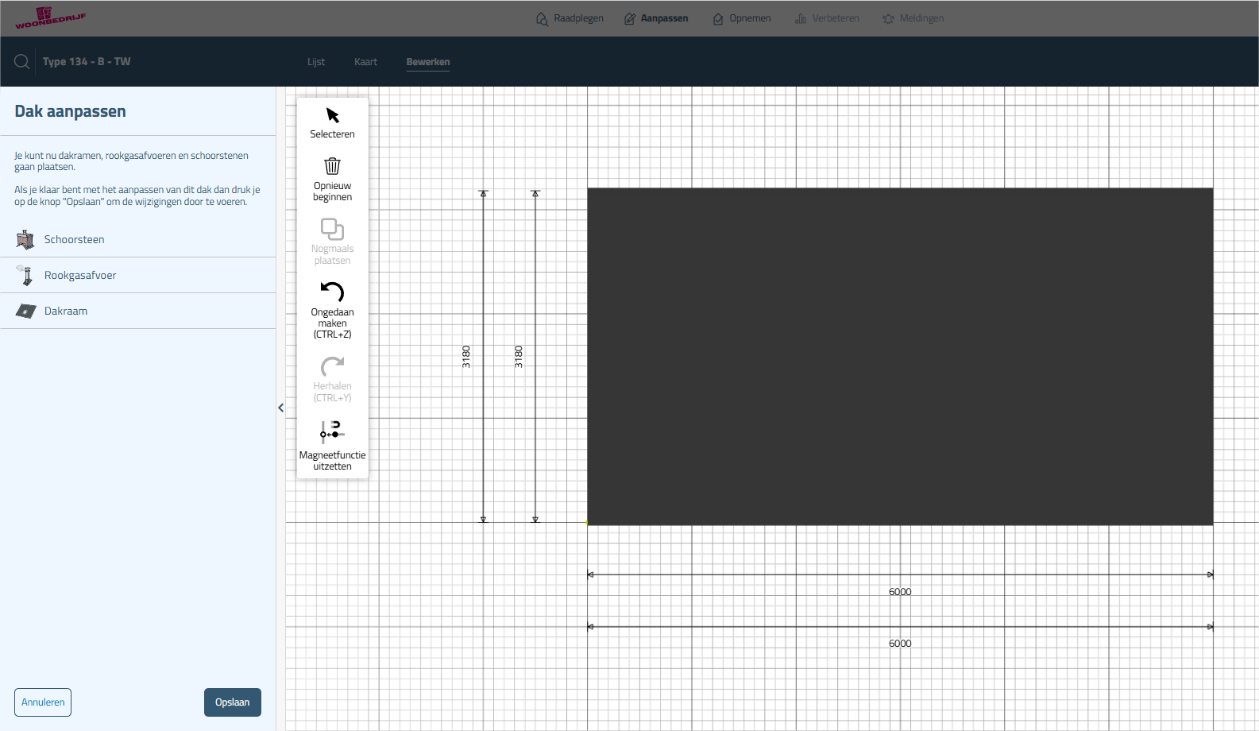Open the Opnemen menu
Viewport: 1259px width, 731px height.
coord(741,18)
